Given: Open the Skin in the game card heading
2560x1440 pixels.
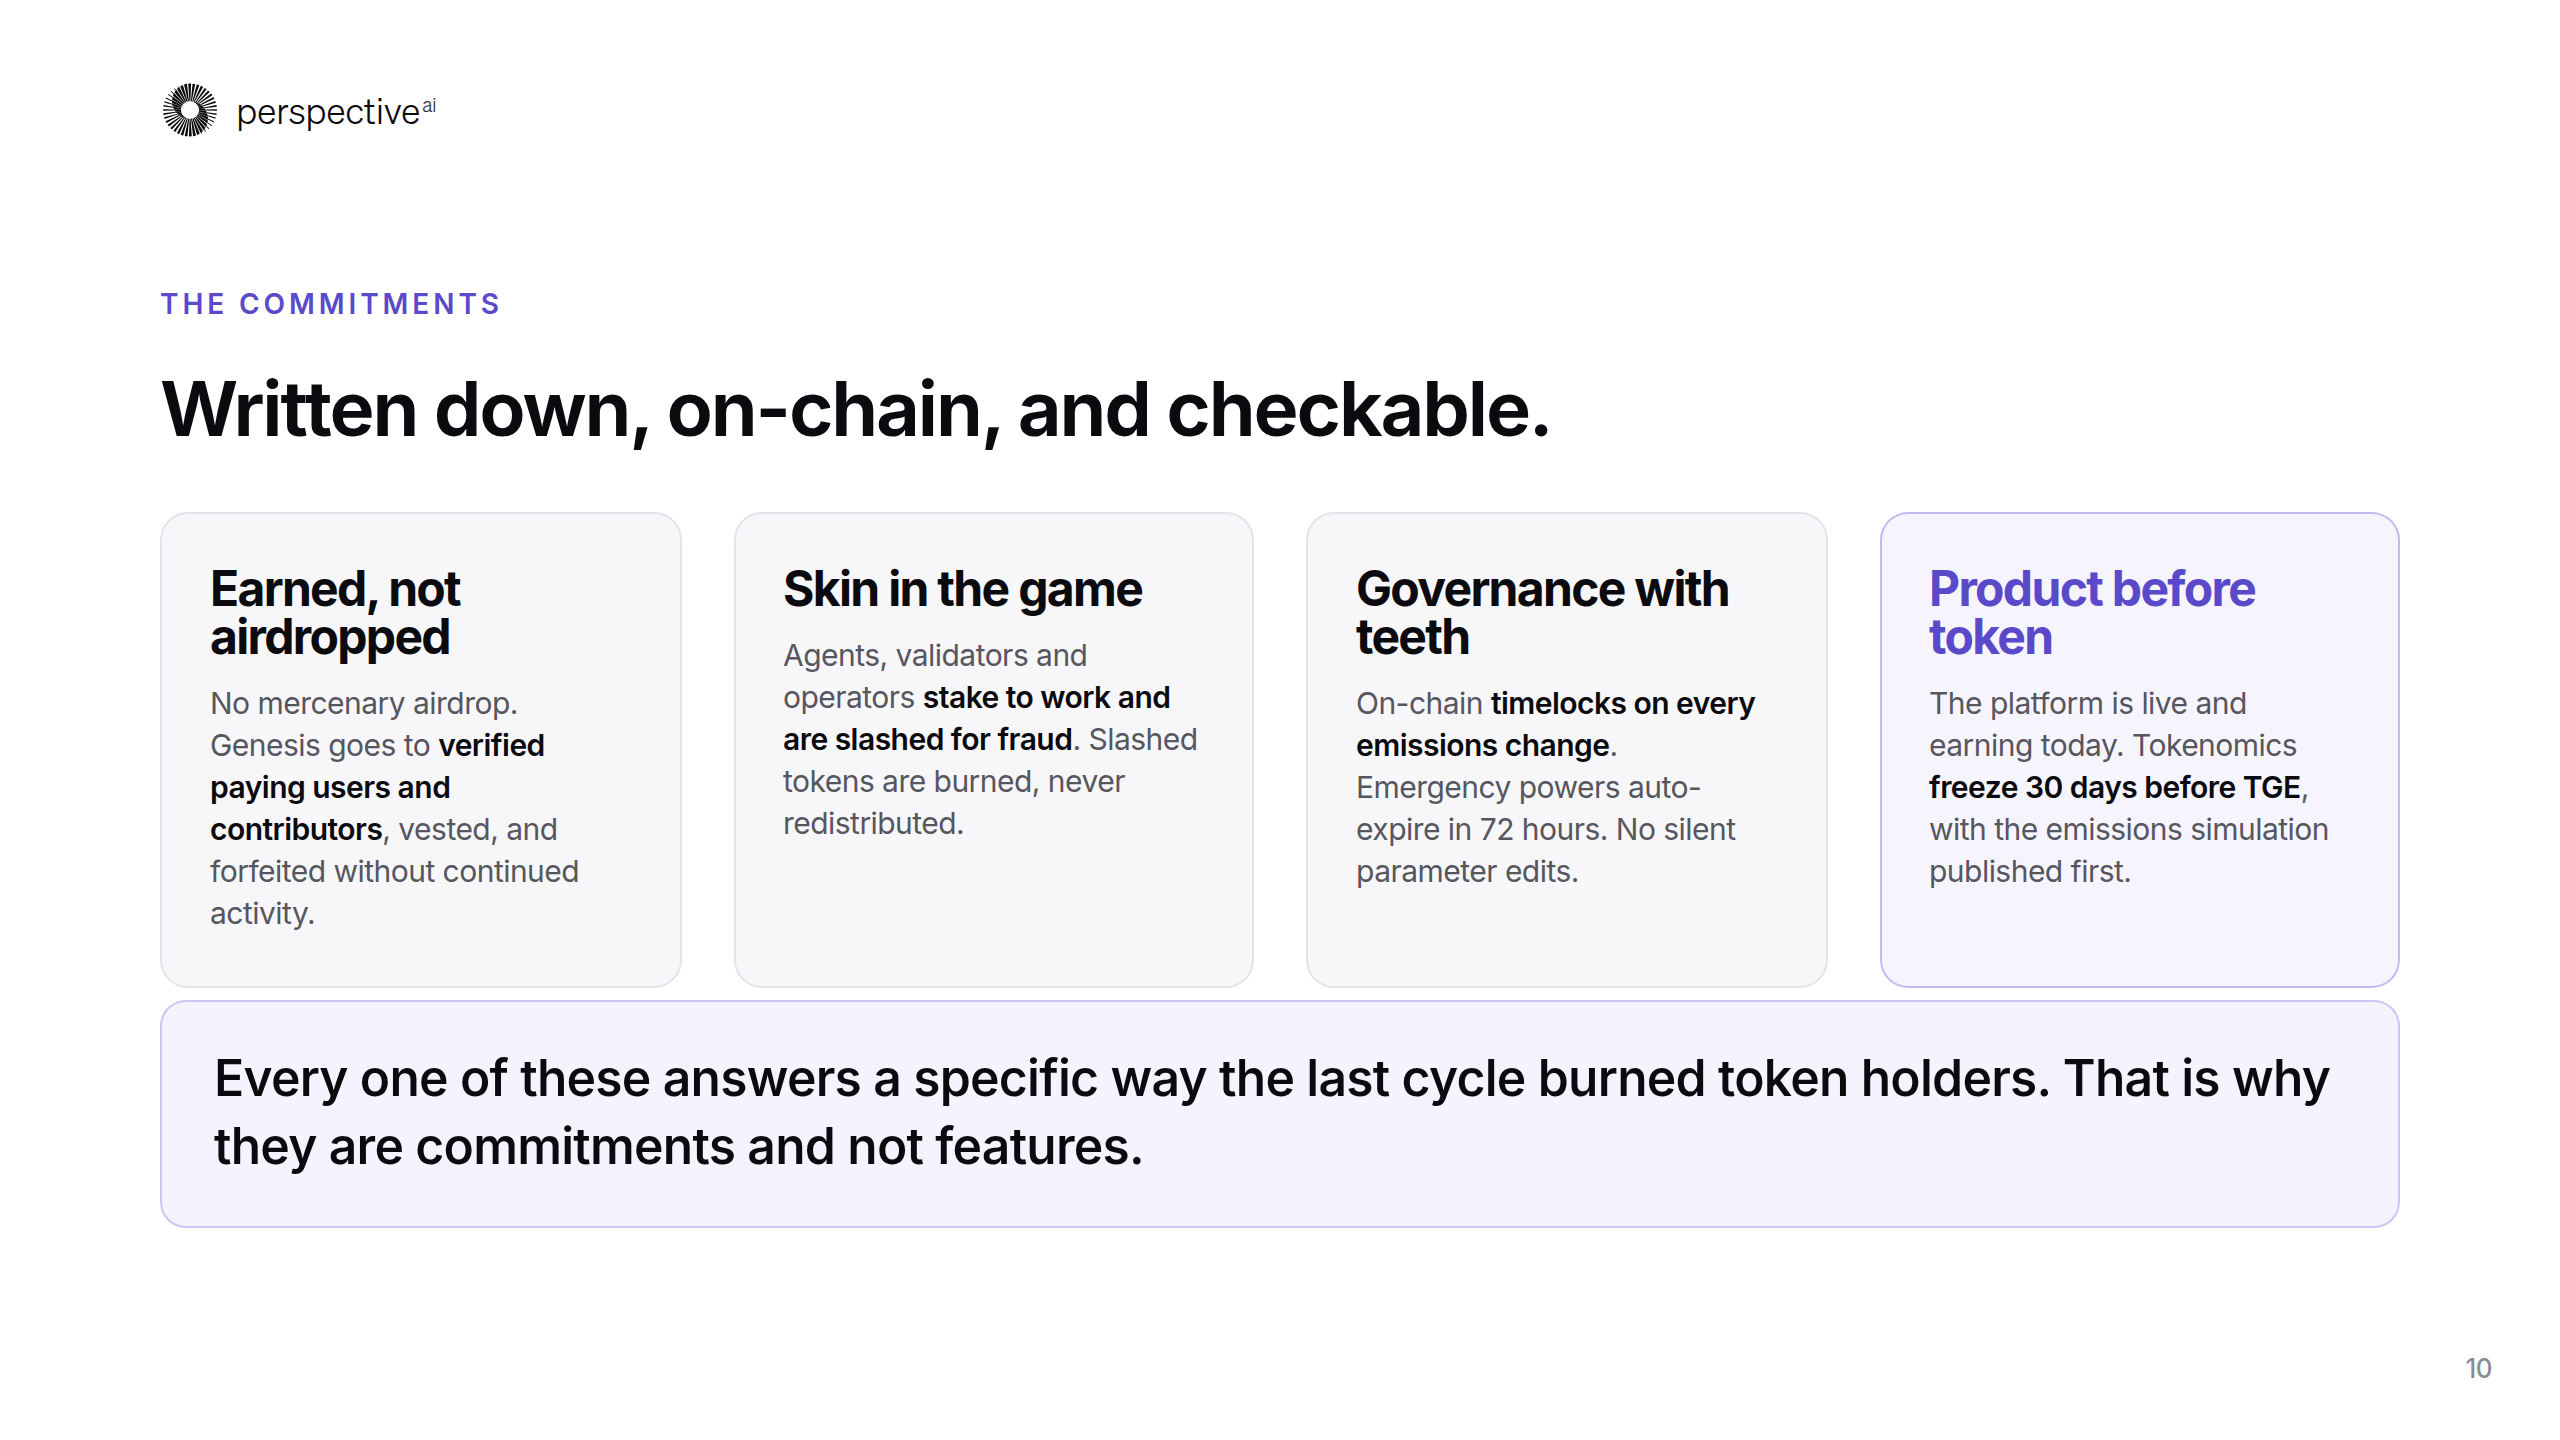Looking at the screenshot, I should click(962, 589).
